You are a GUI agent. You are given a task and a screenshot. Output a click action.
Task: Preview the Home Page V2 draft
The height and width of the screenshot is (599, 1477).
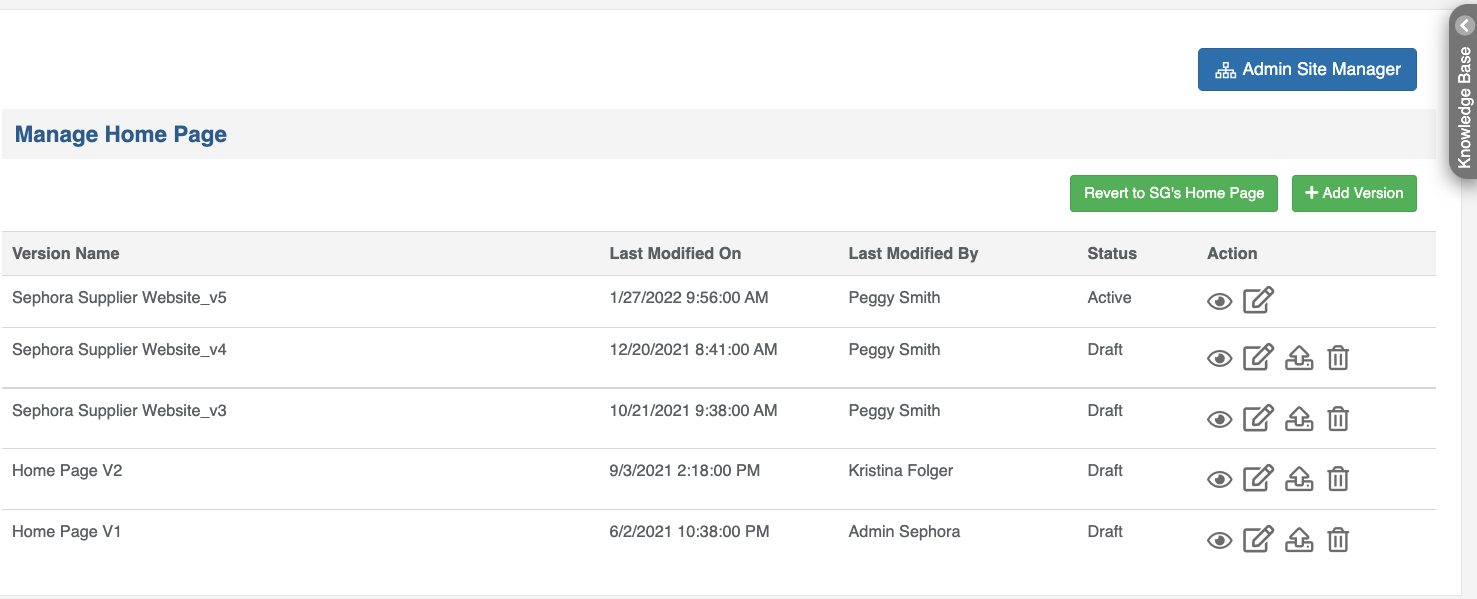[x=1219, y=480]
